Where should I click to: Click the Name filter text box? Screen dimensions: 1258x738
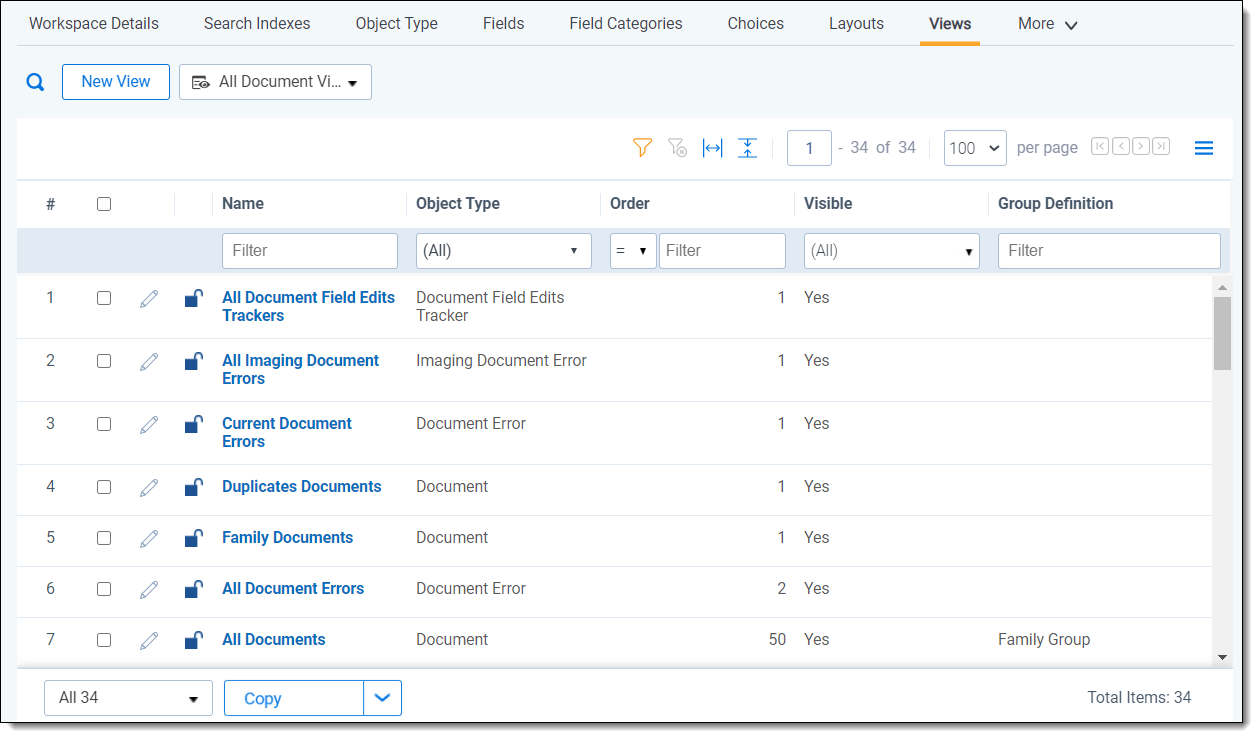(310, 251)
